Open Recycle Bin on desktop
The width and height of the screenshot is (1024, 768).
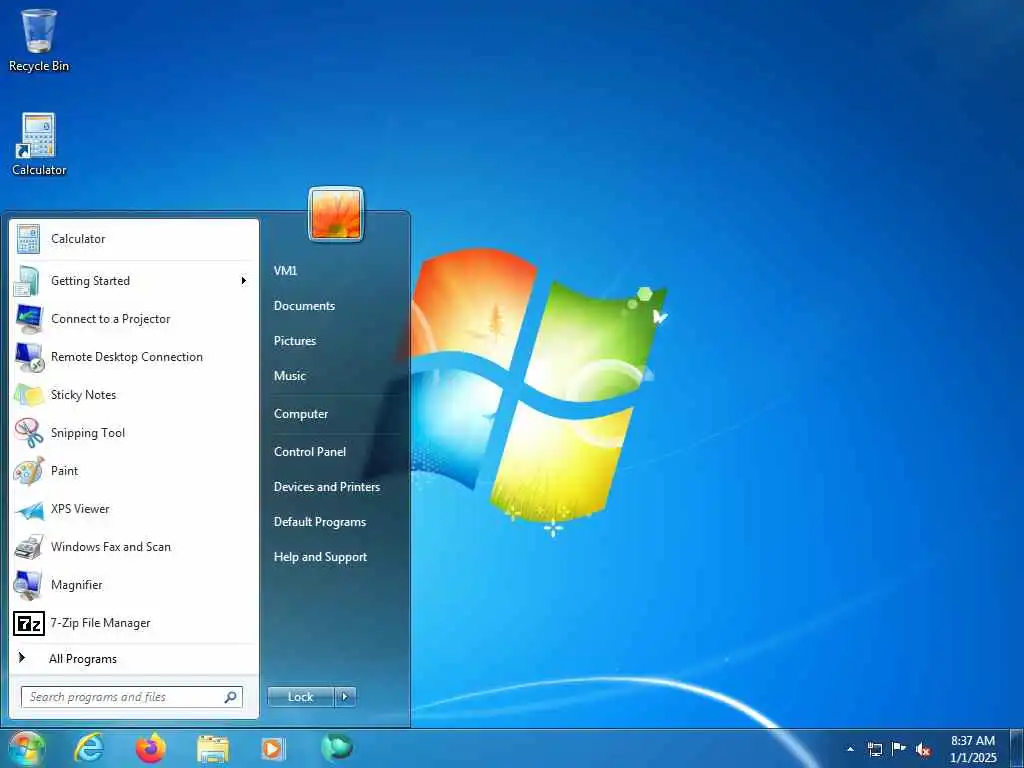[39, 40]
